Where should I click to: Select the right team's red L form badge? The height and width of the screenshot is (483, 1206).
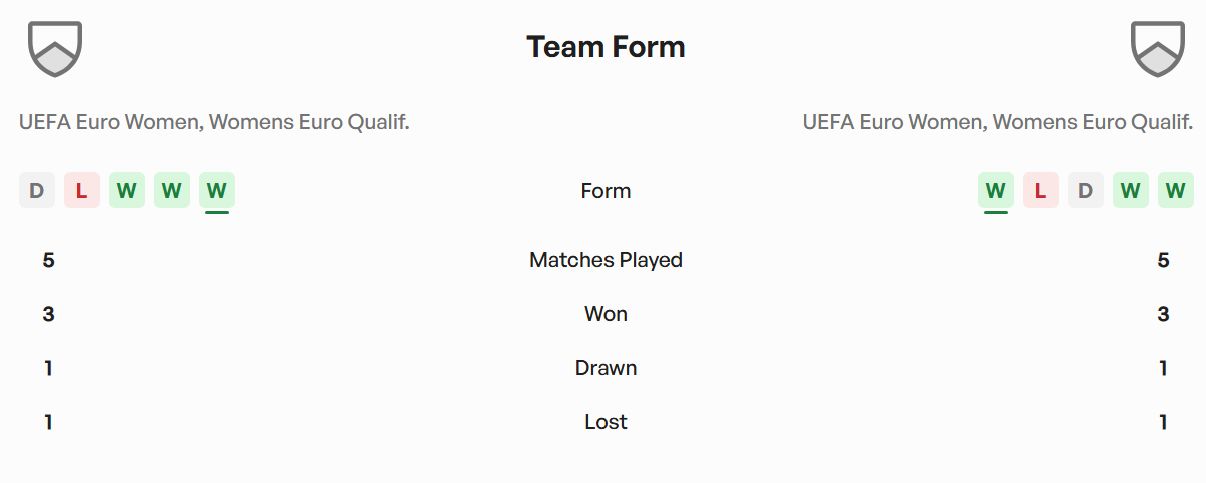[x=1041, y=190]
